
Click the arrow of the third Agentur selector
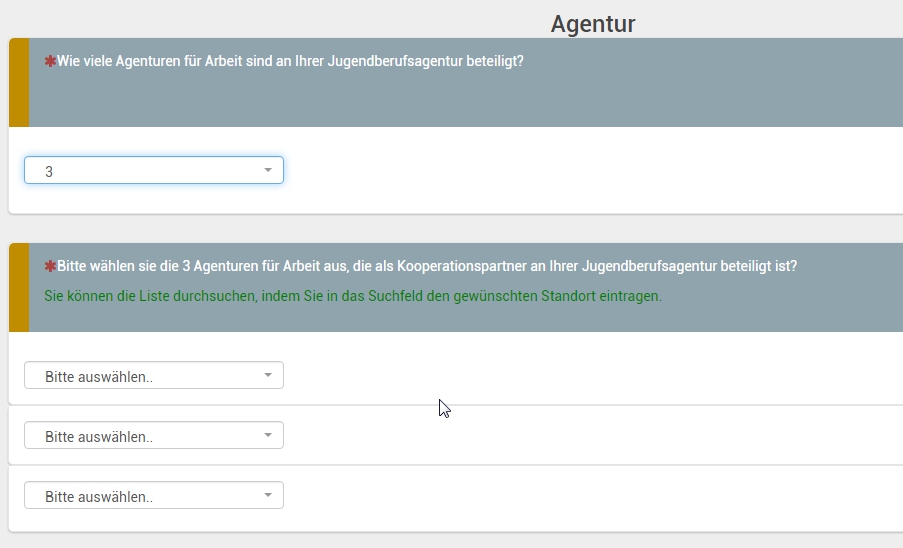tap(268, 496)
